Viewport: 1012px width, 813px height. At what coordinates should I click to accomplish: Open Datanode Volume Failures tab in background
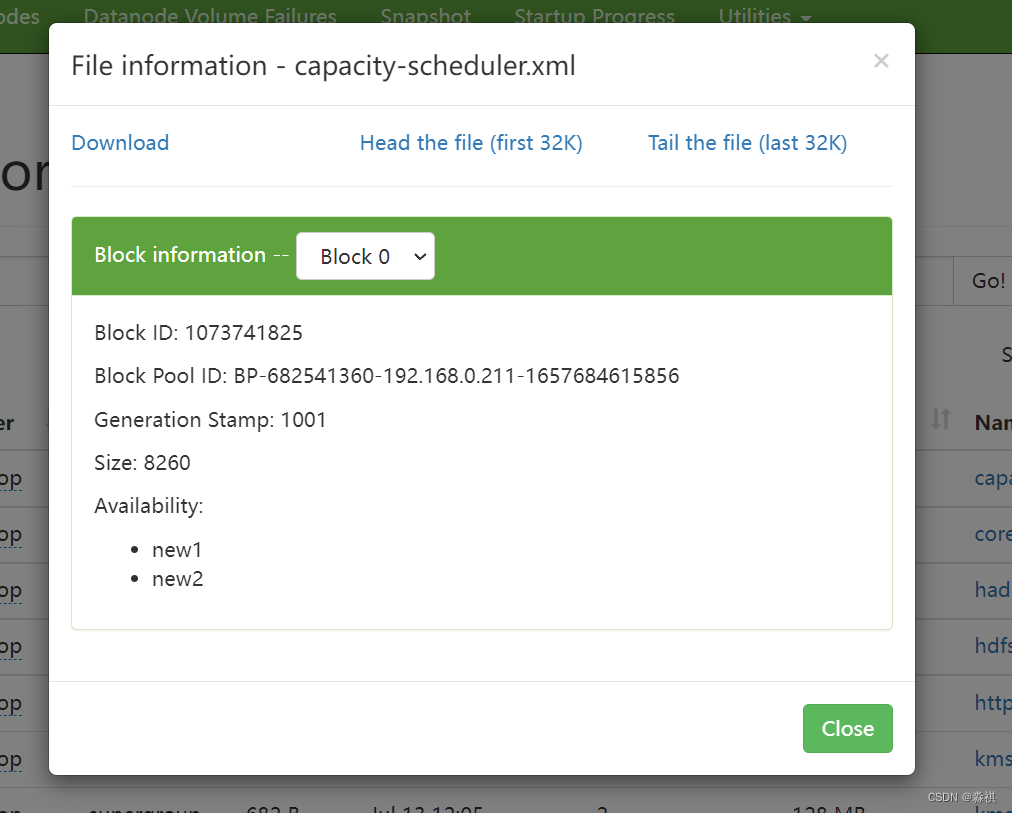tap(210, 15)
